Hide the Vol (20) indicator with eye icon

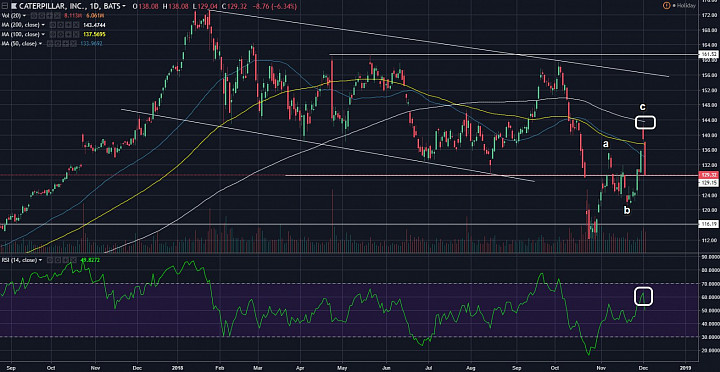point(34,16)
